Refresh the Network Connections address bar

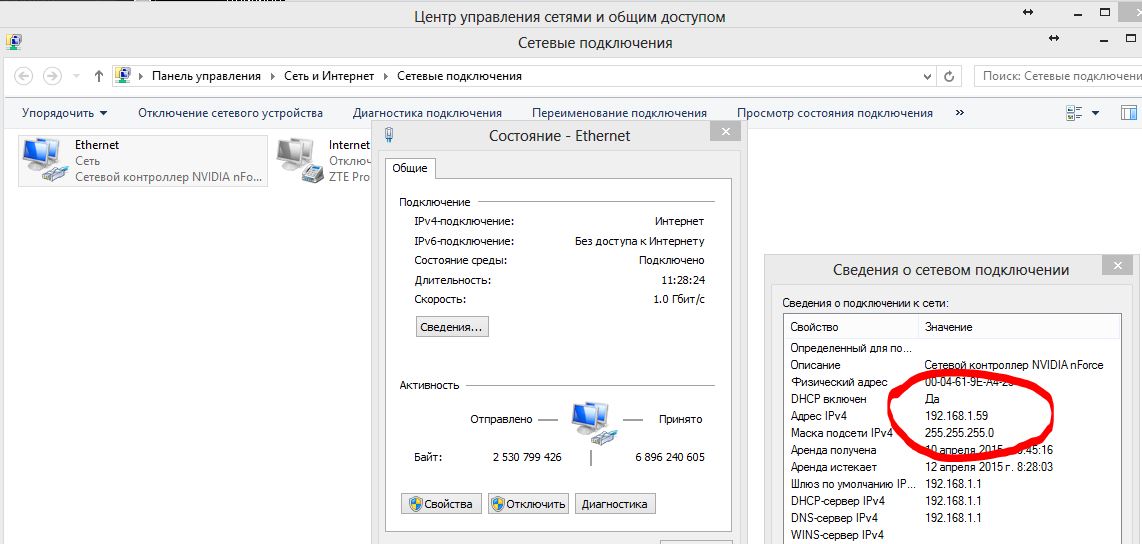coord(952,76)
